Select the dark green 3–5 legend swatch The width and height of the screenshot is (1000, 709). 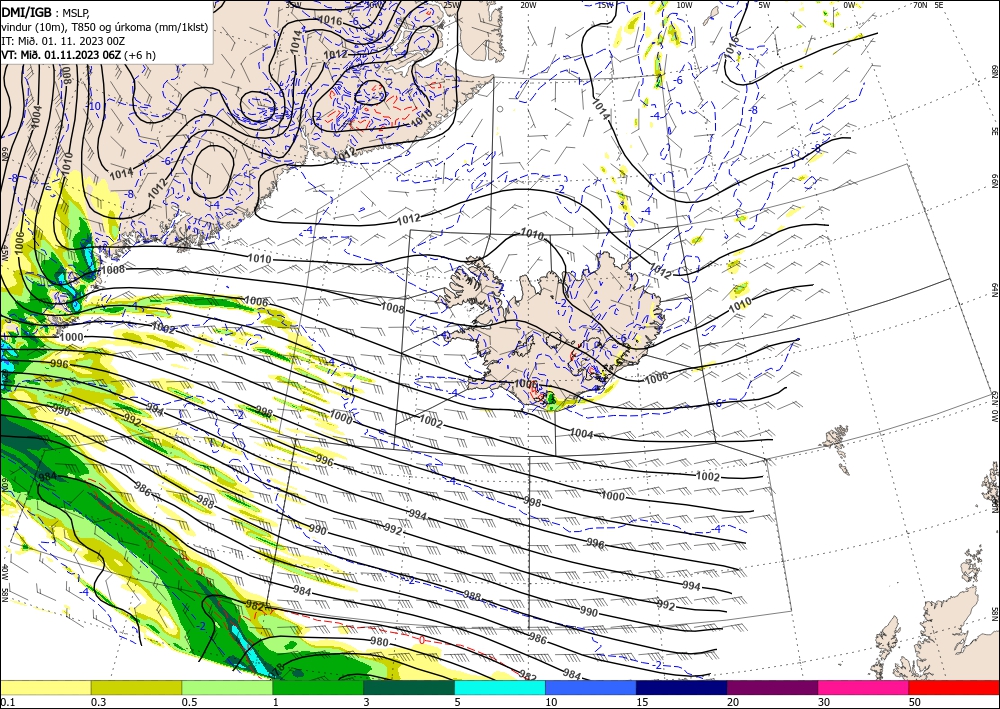409,687
